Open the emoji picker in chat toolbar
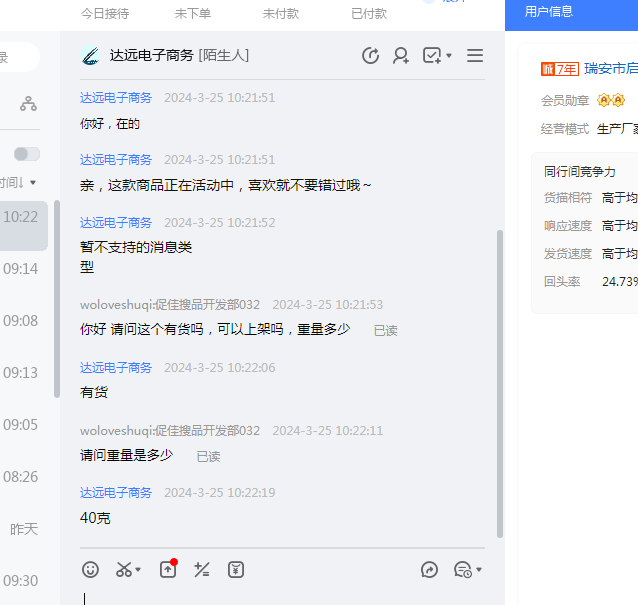The height and width of the screenshot is (605, 638). pyautogui.click(x=91, y=569)
